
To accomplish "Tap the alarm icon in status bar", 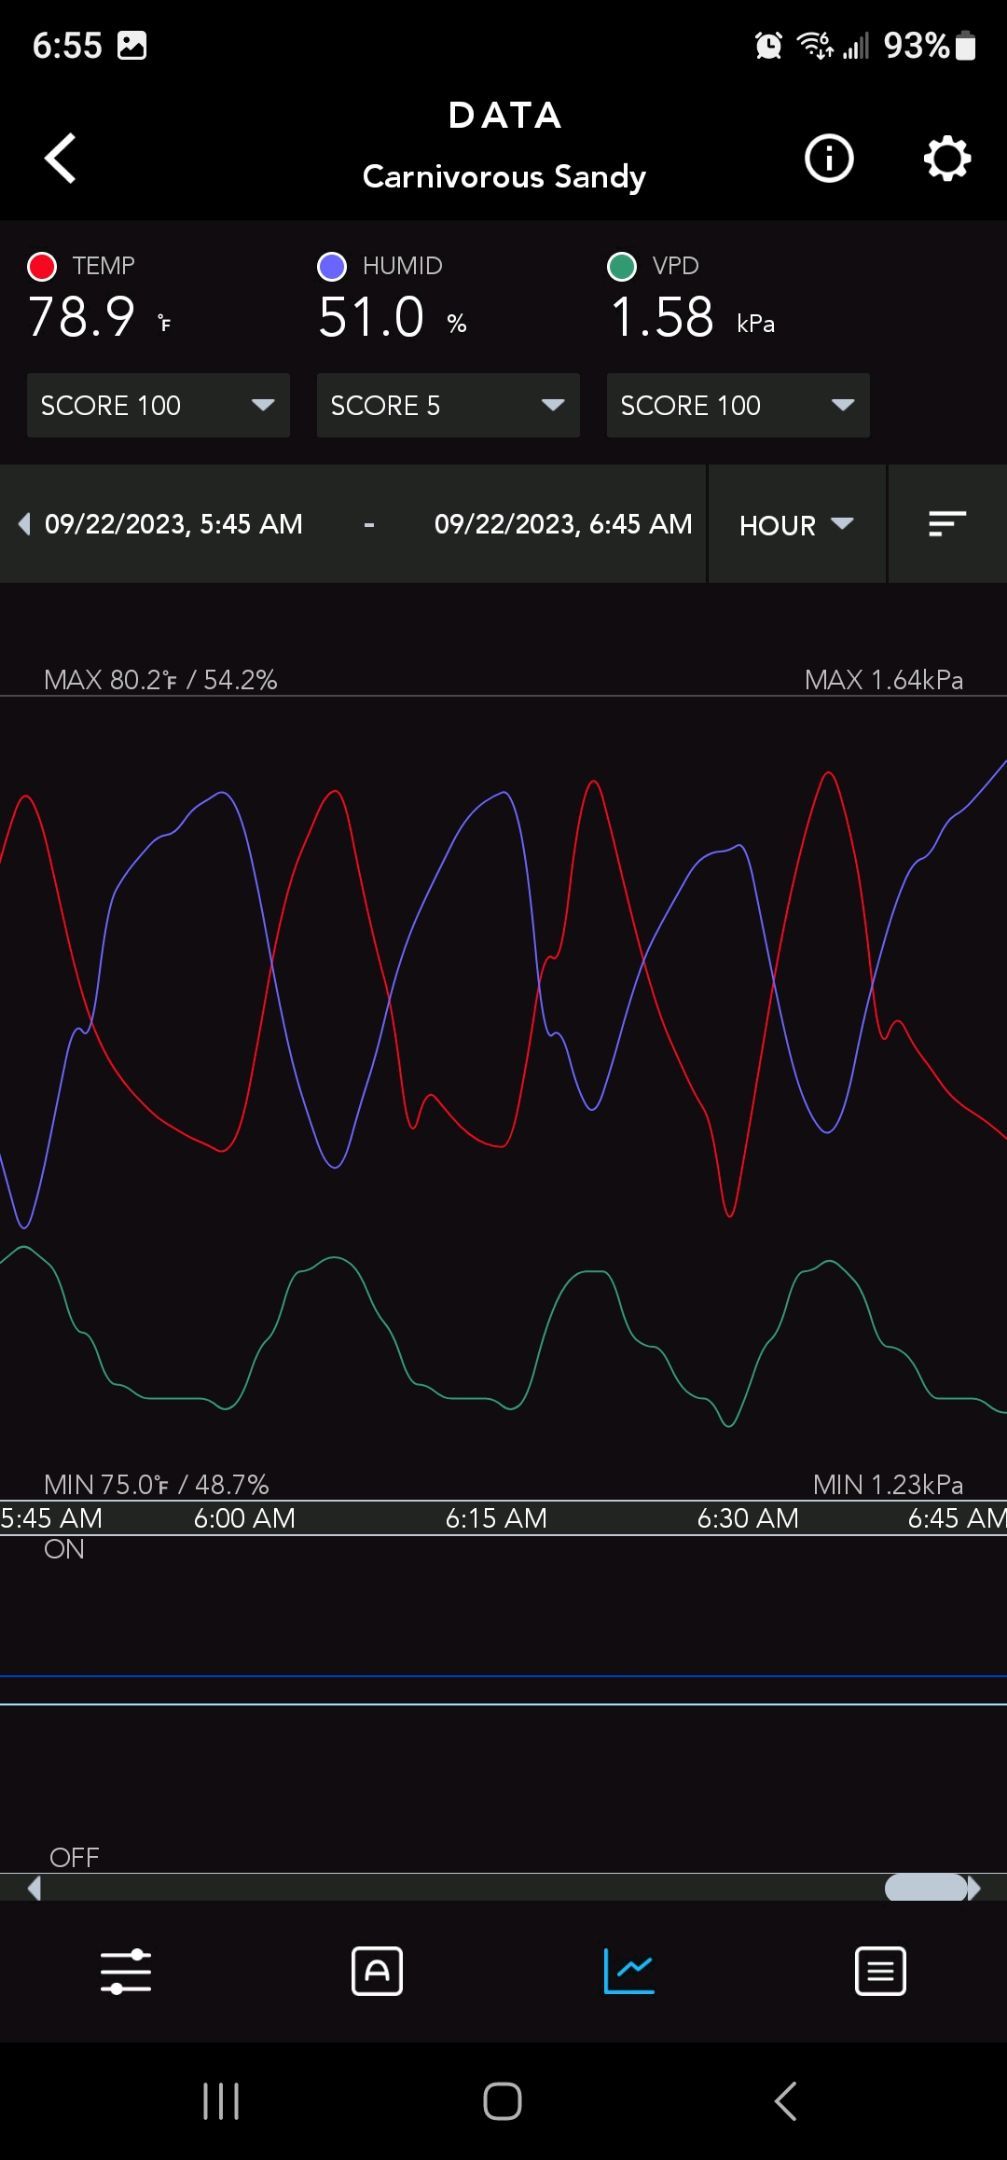I will pos(769,45).
